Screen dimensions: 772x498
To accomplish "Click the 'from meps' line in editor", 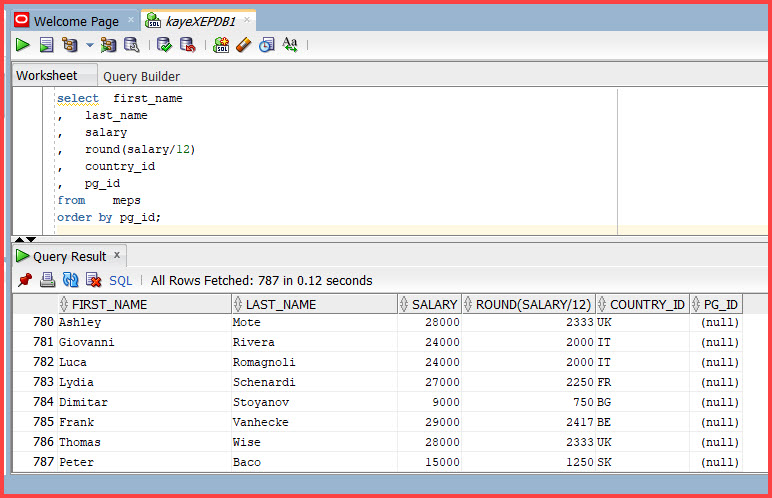I will tap(98, 200).
